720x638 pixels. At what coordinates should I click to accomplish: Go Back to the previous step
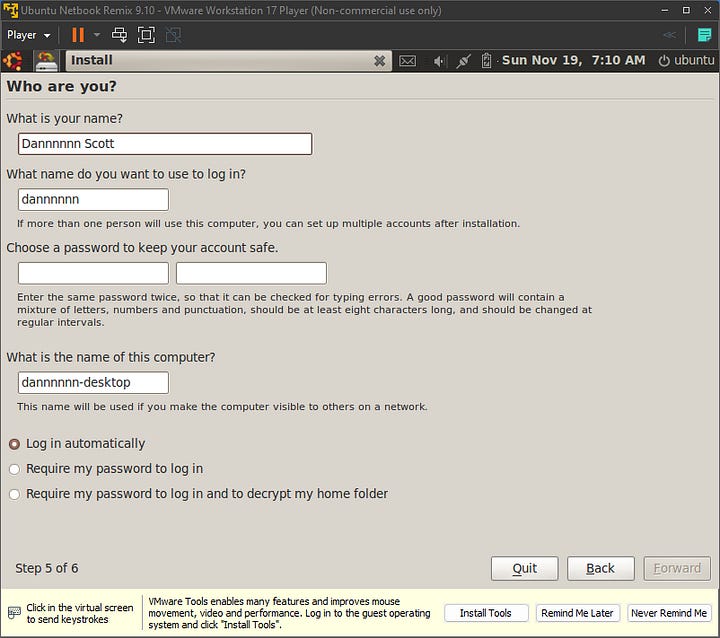tap(601, 569)
